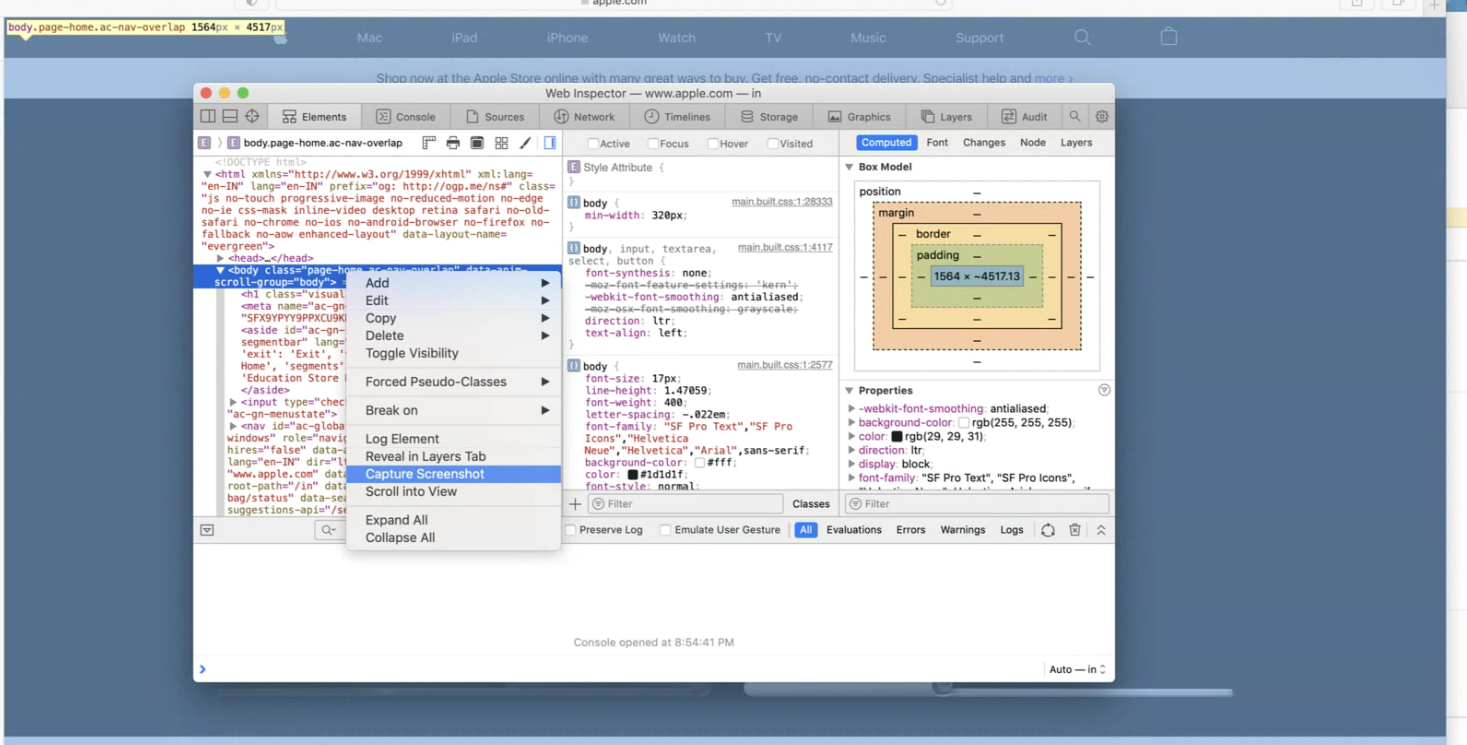Click the Classes button in styles panel
The height and width of the screenshot is (745, 1467).
810,504
